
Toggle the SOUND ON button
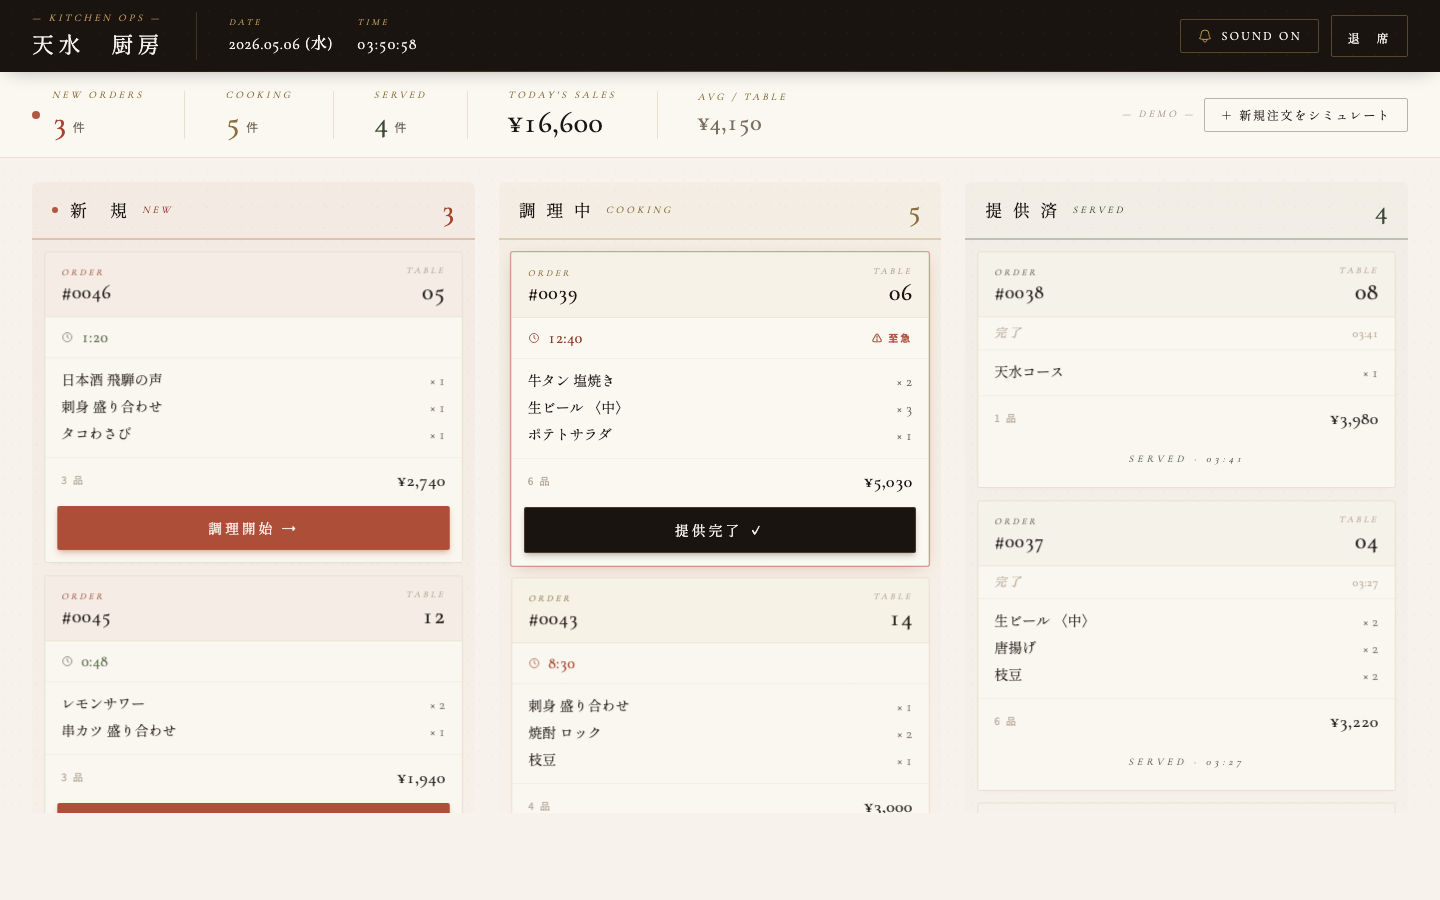click(1249, 36)
